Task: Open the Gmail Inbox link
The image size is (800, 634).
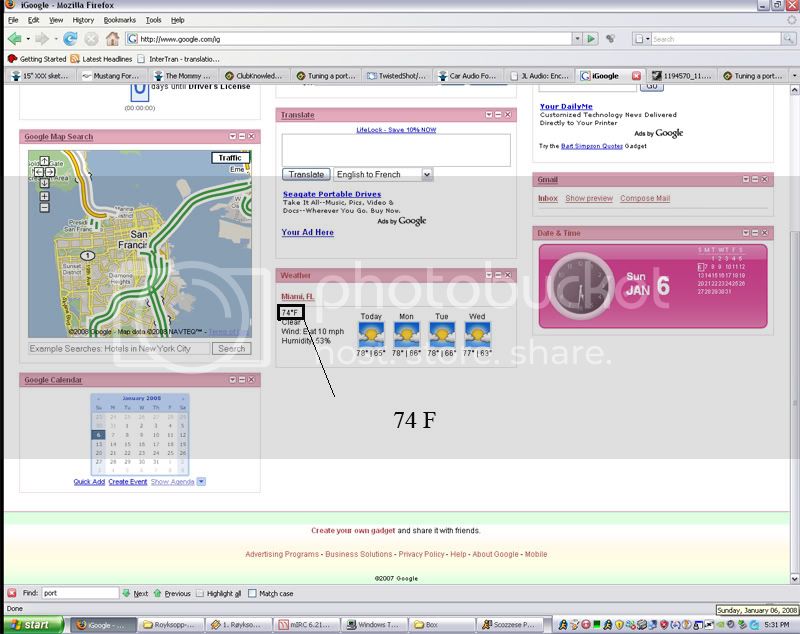Action: (547, 198)
